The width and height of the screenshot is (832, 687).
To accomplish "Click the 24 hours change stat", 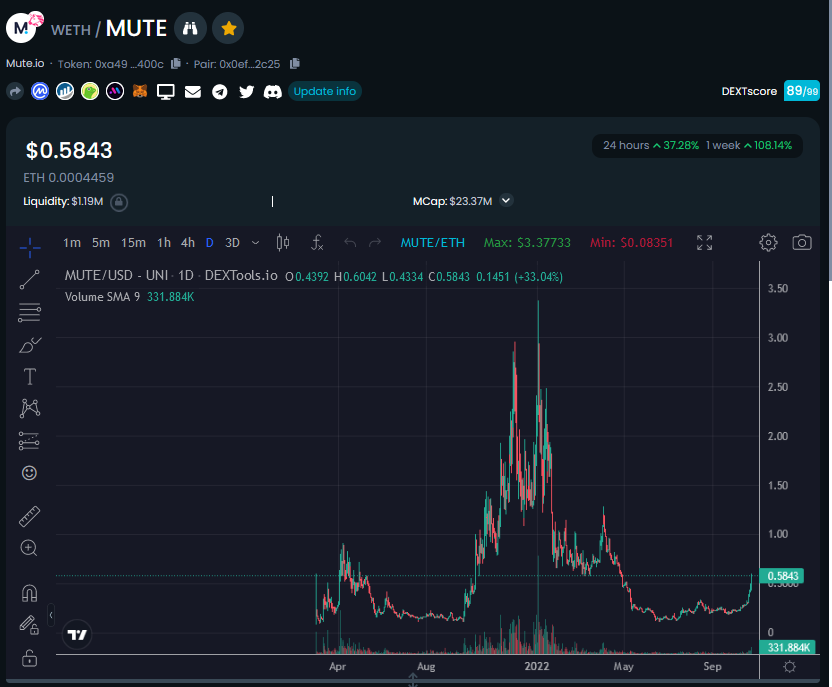I will coord(651,145).
